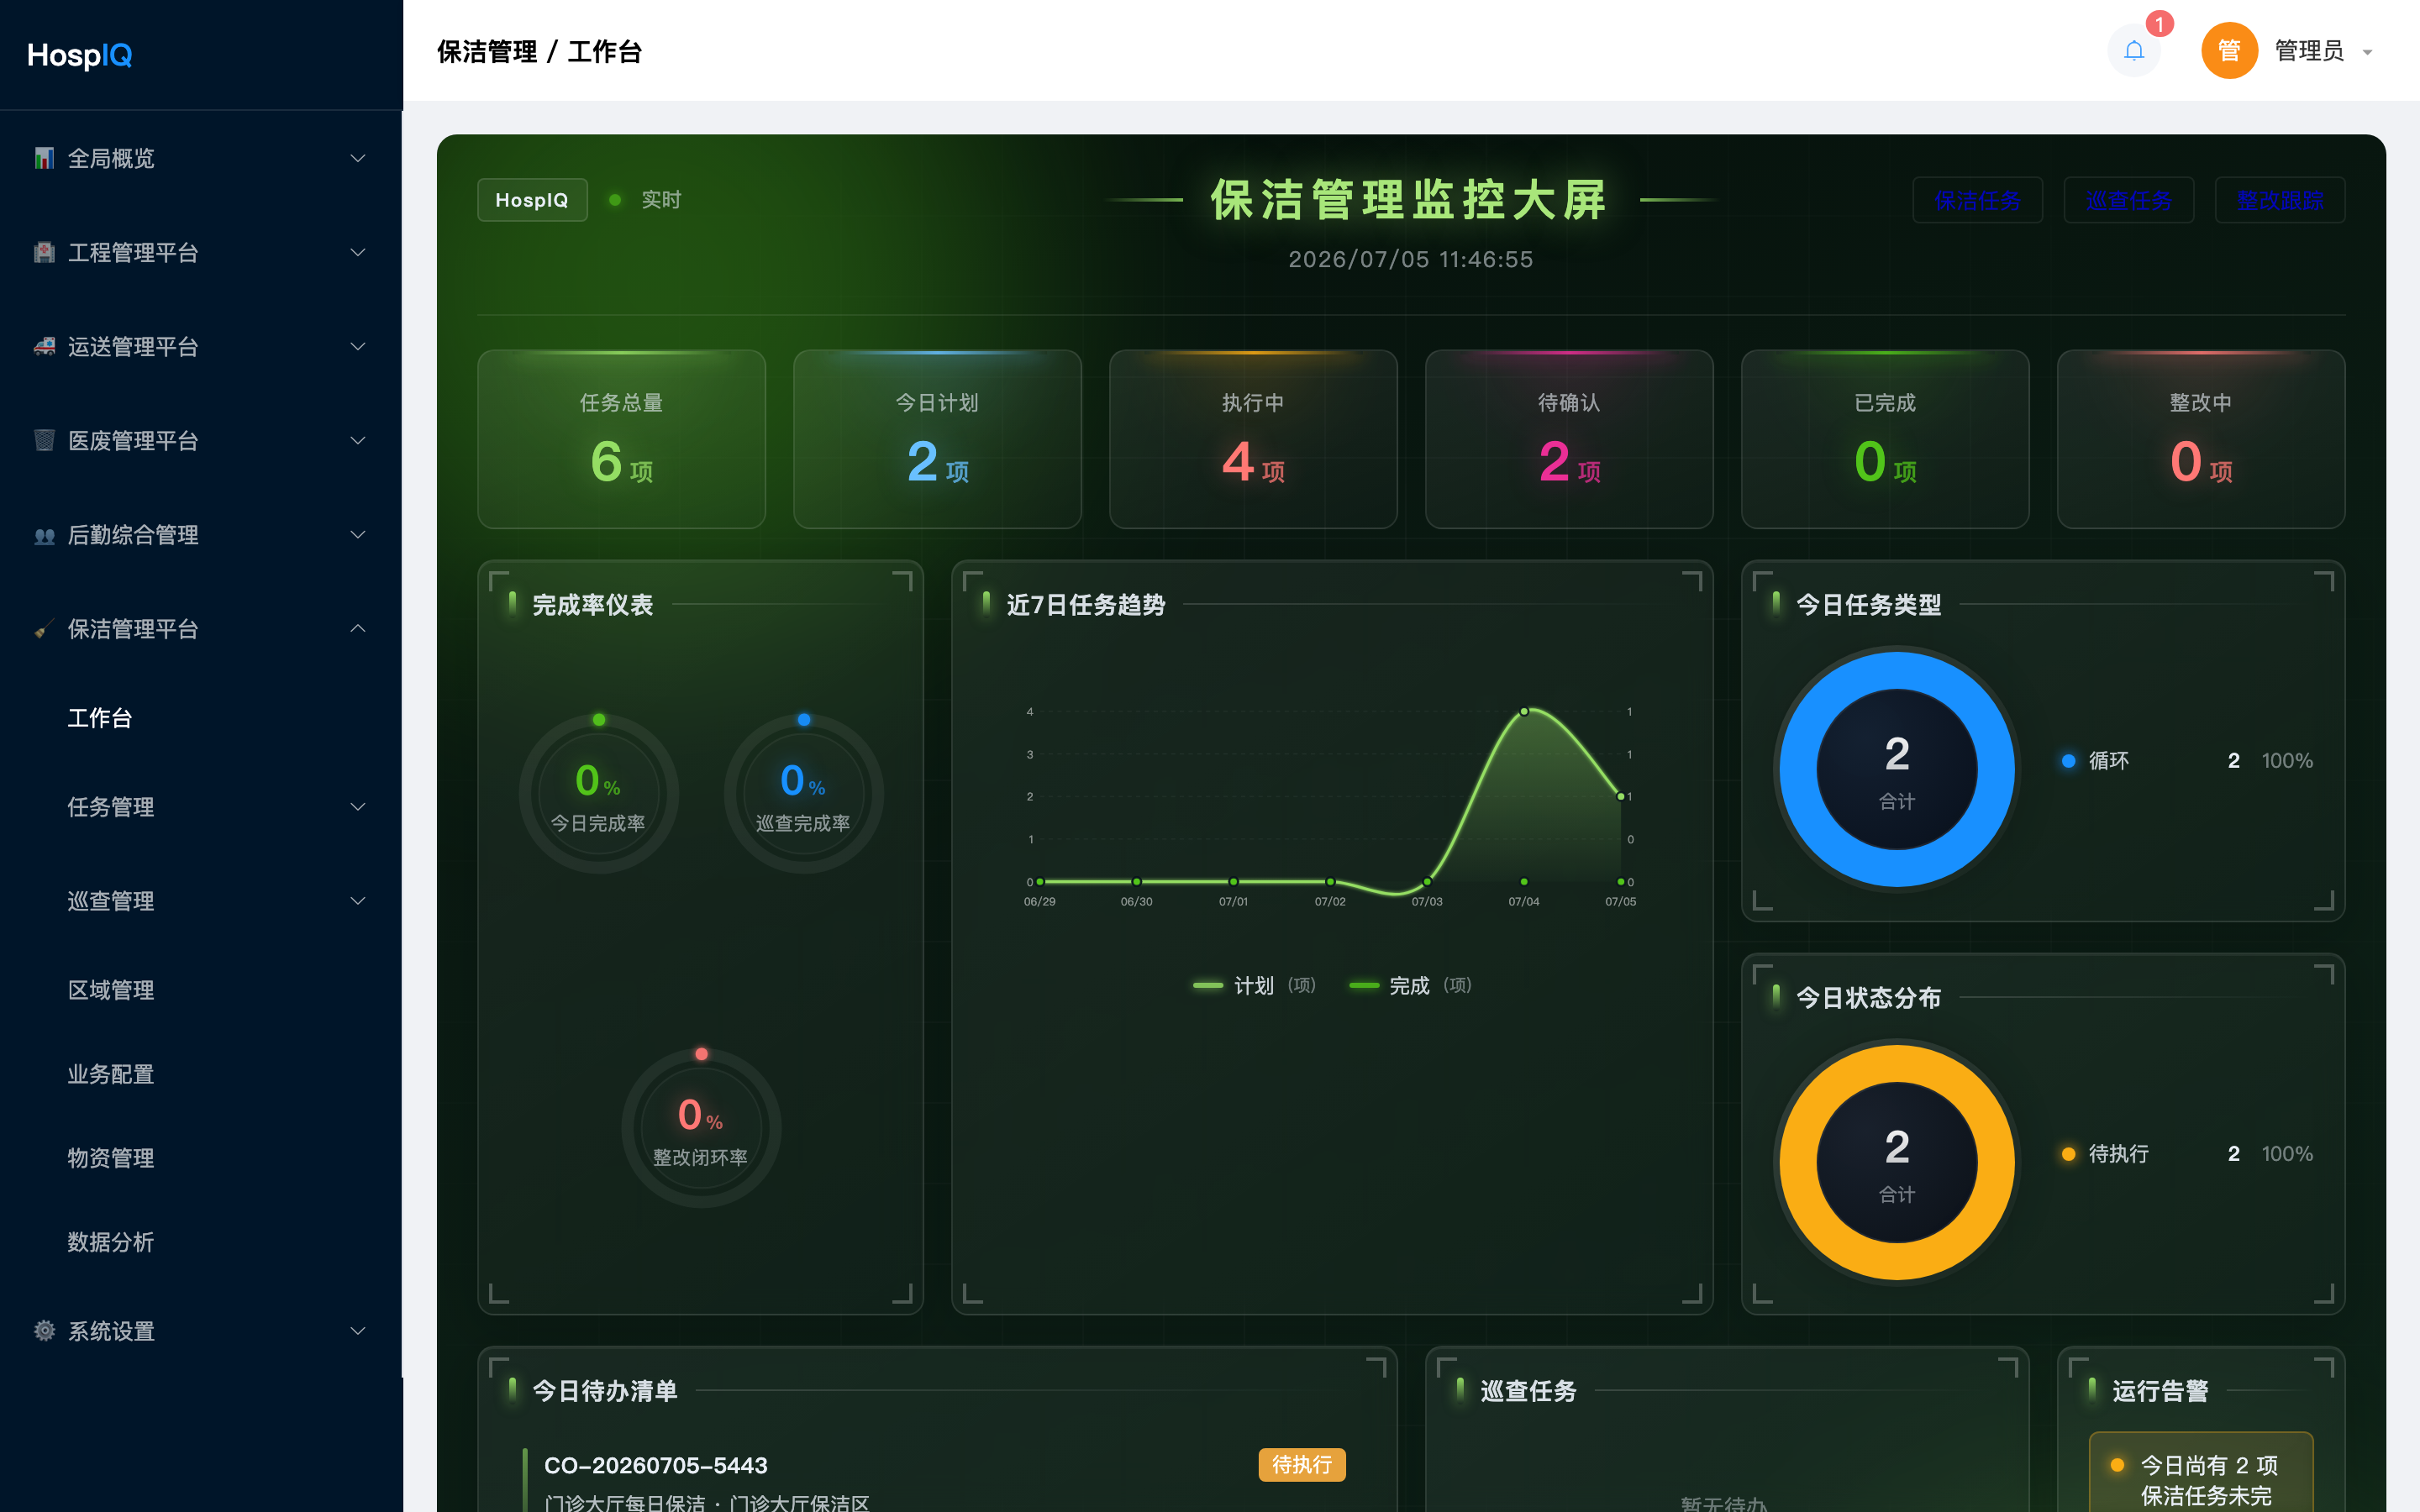The width and height of the screenshot is (2420, 1512).
Task: Click the 06/29 chart axis label
Action: click(x=1040, y=902)
